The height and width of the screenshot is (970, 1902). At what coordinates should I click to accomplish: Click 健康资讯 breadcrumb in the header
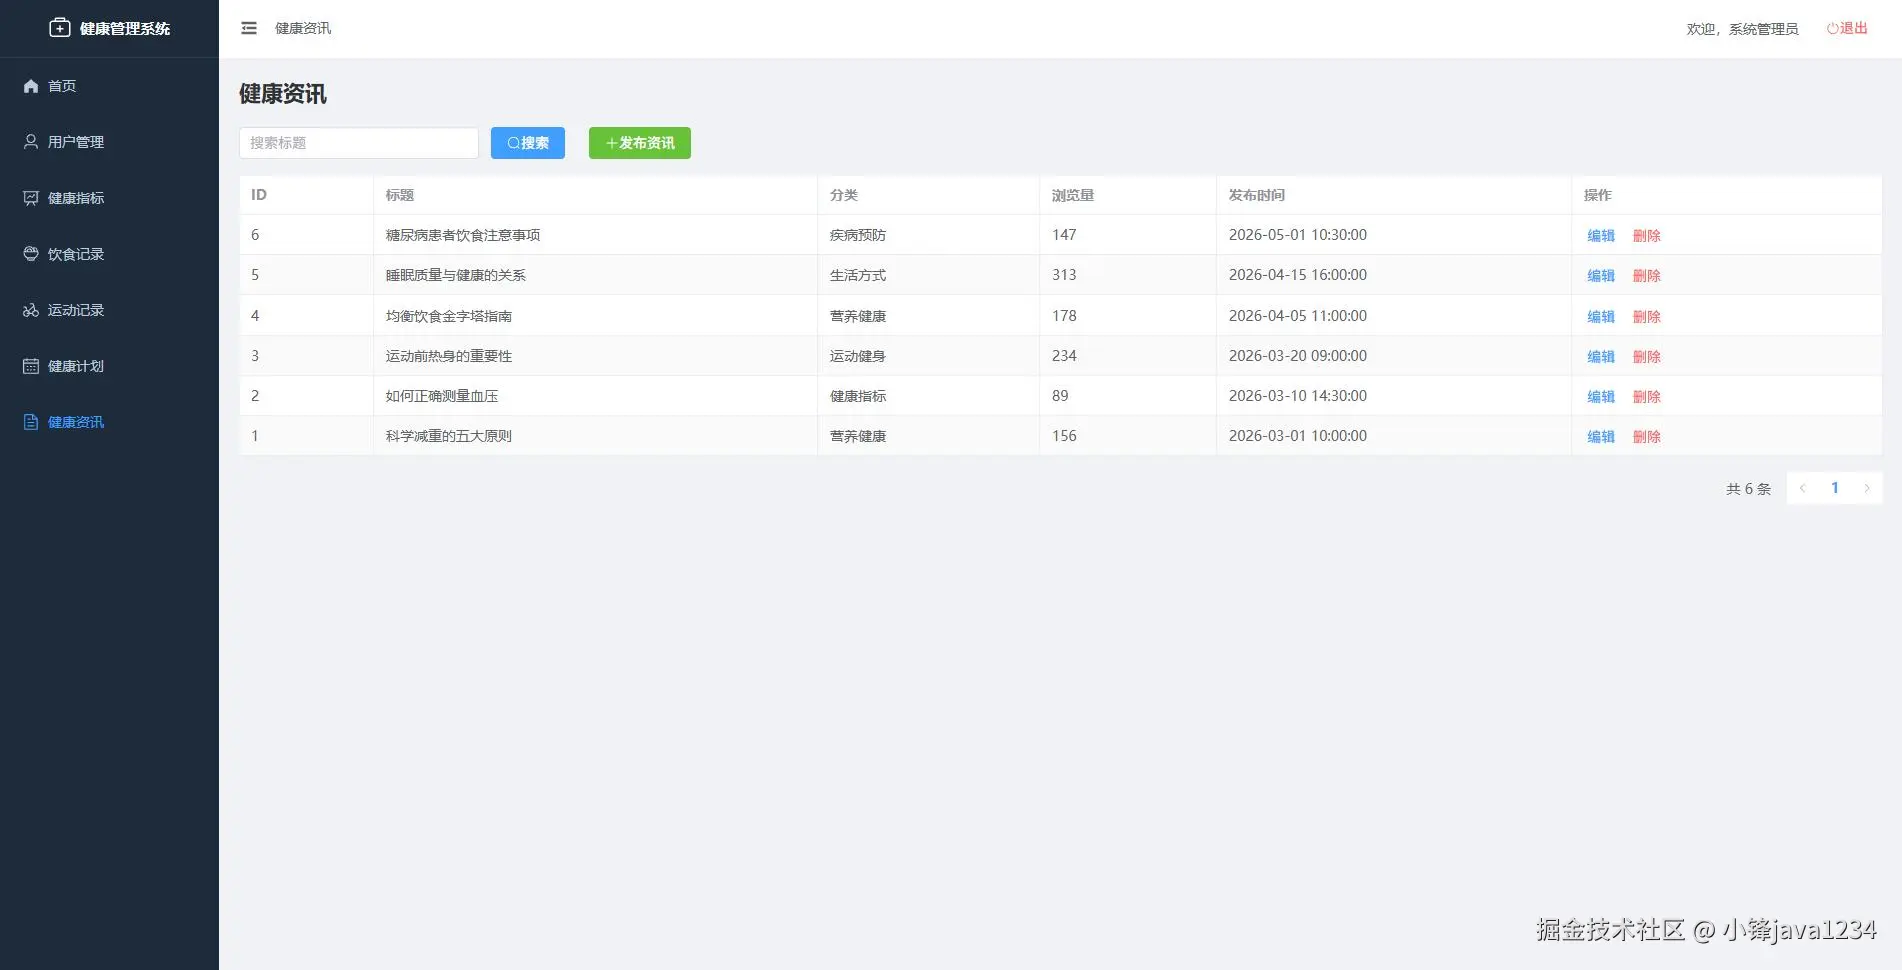coord(303,28)
